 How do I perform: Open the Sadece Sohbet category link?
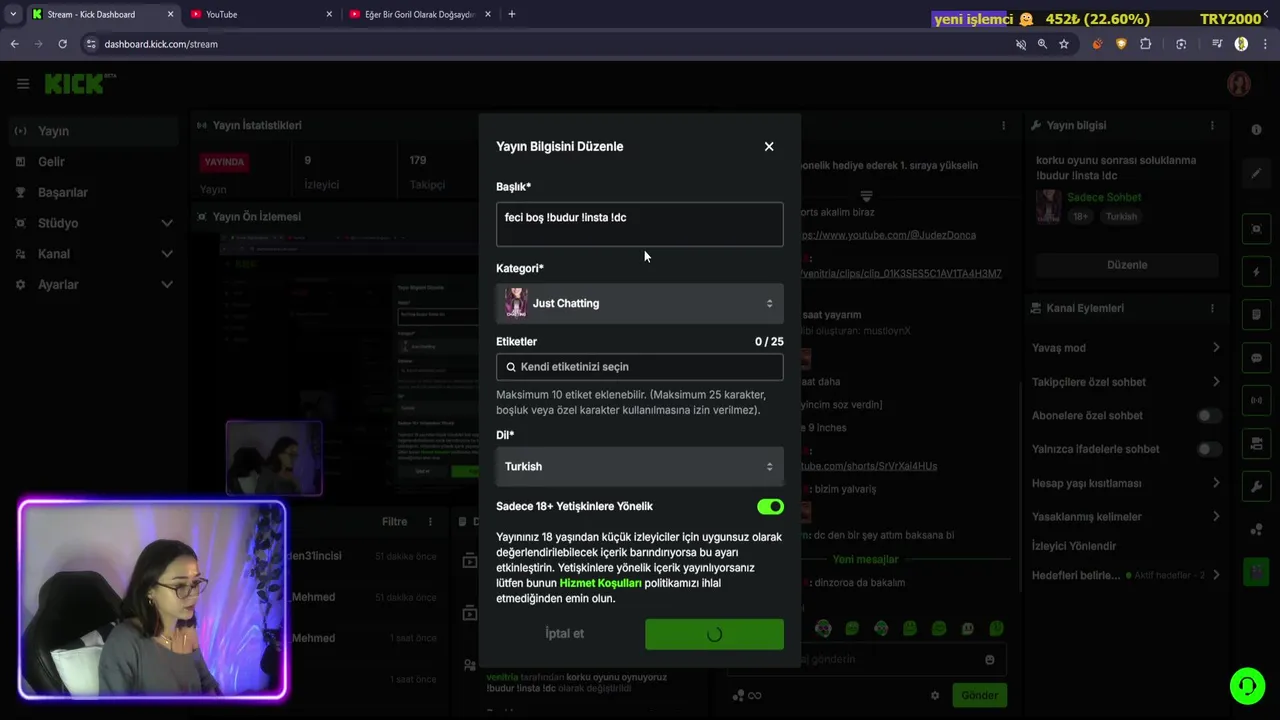1104,197
